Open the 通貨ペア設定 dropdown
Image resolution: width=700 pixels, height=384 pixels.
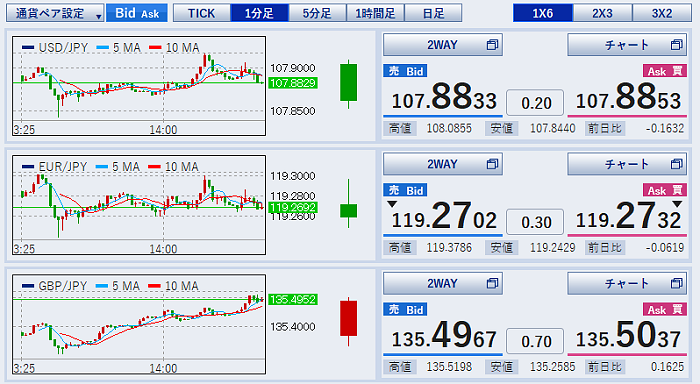coord(55,13)
